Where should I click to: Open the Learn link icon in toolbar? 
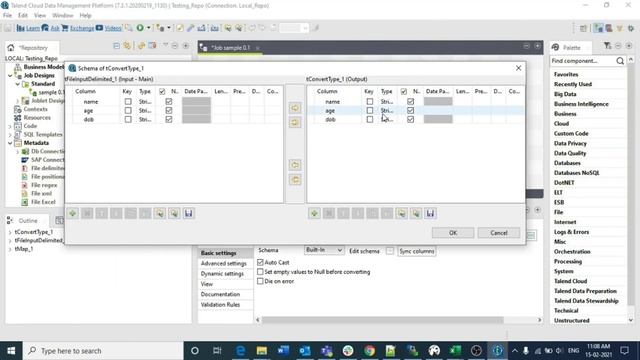(28, 28)
